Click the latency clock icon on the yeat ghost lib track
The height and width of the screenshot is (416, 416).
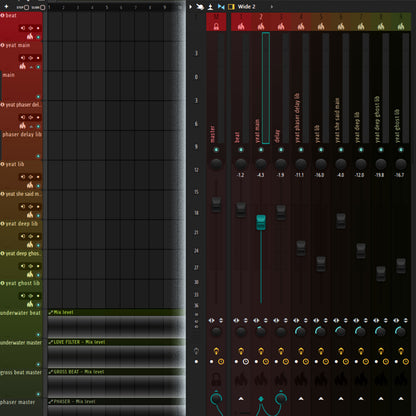(406, 362)
